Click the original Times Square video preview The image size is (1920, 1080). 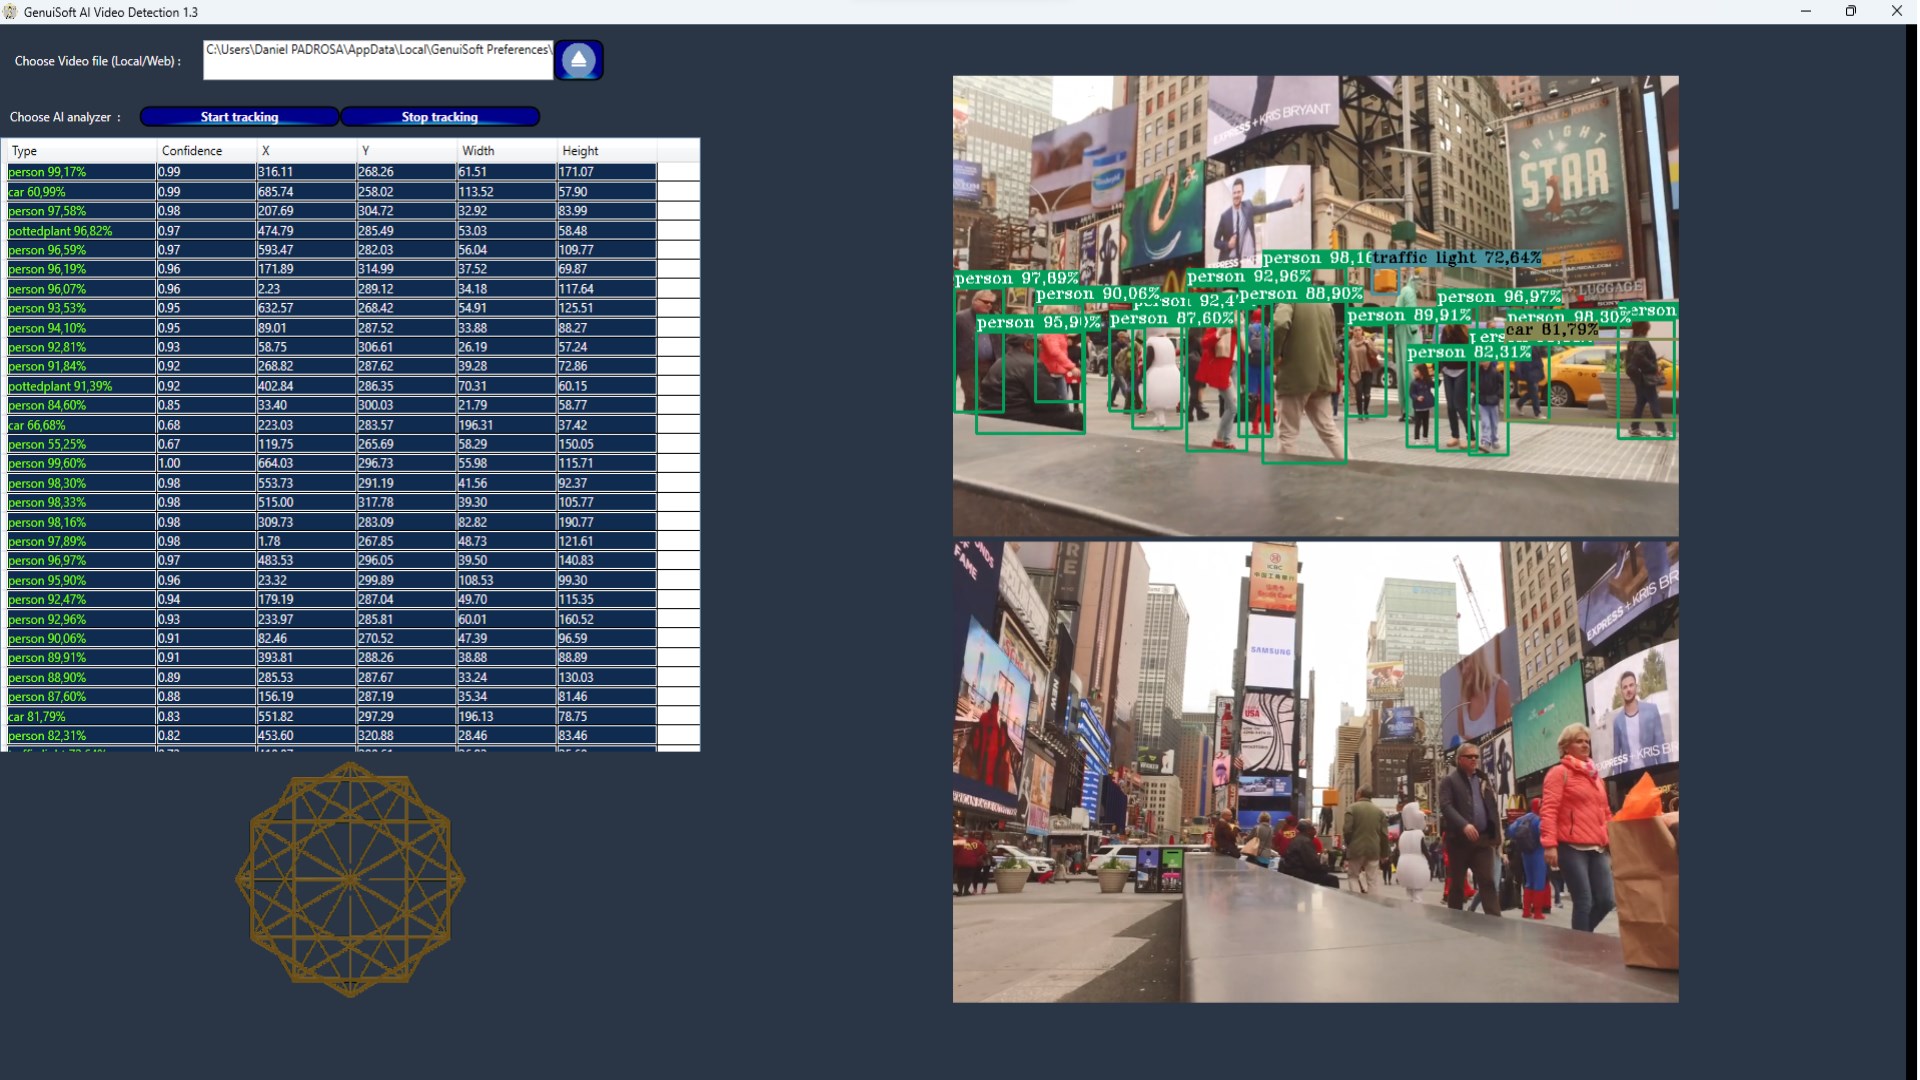(x=1315, y=772)
